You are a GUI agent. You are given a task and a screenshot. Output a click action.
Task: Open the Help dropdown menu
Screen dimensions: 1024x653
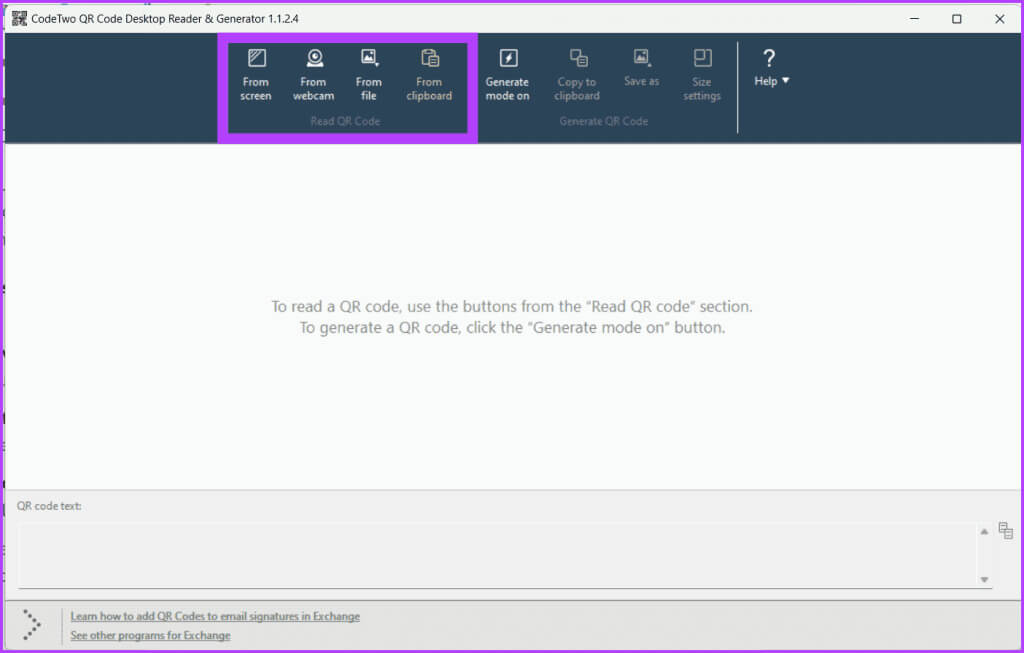point(771,68)
